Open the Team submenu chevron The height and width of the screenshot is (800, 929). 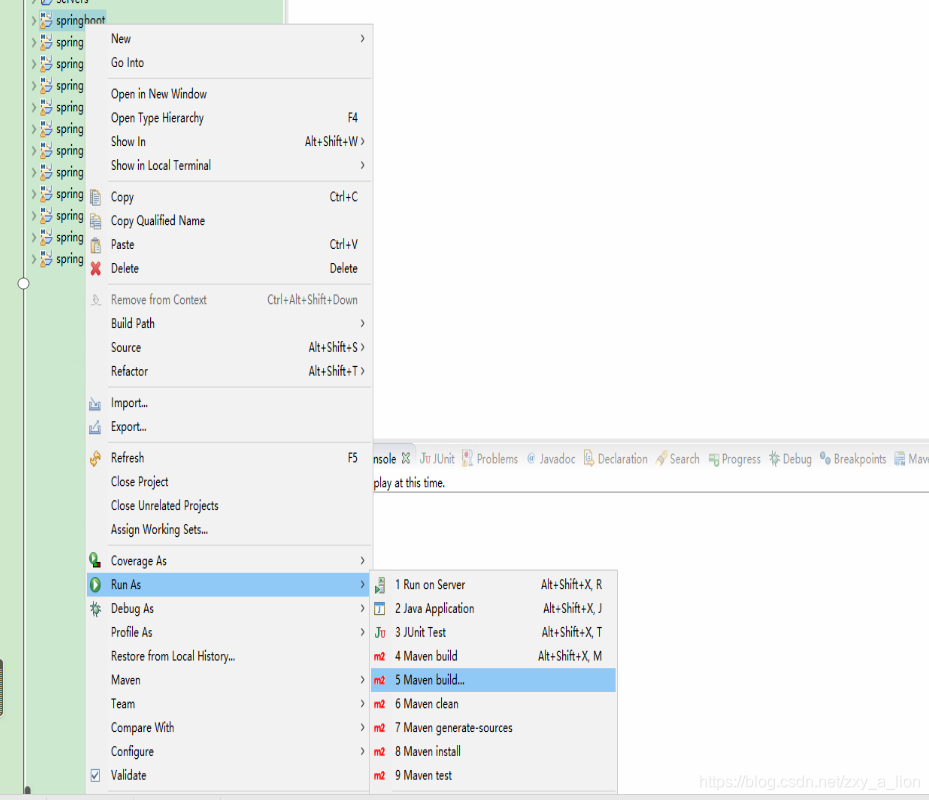[361, 703]
